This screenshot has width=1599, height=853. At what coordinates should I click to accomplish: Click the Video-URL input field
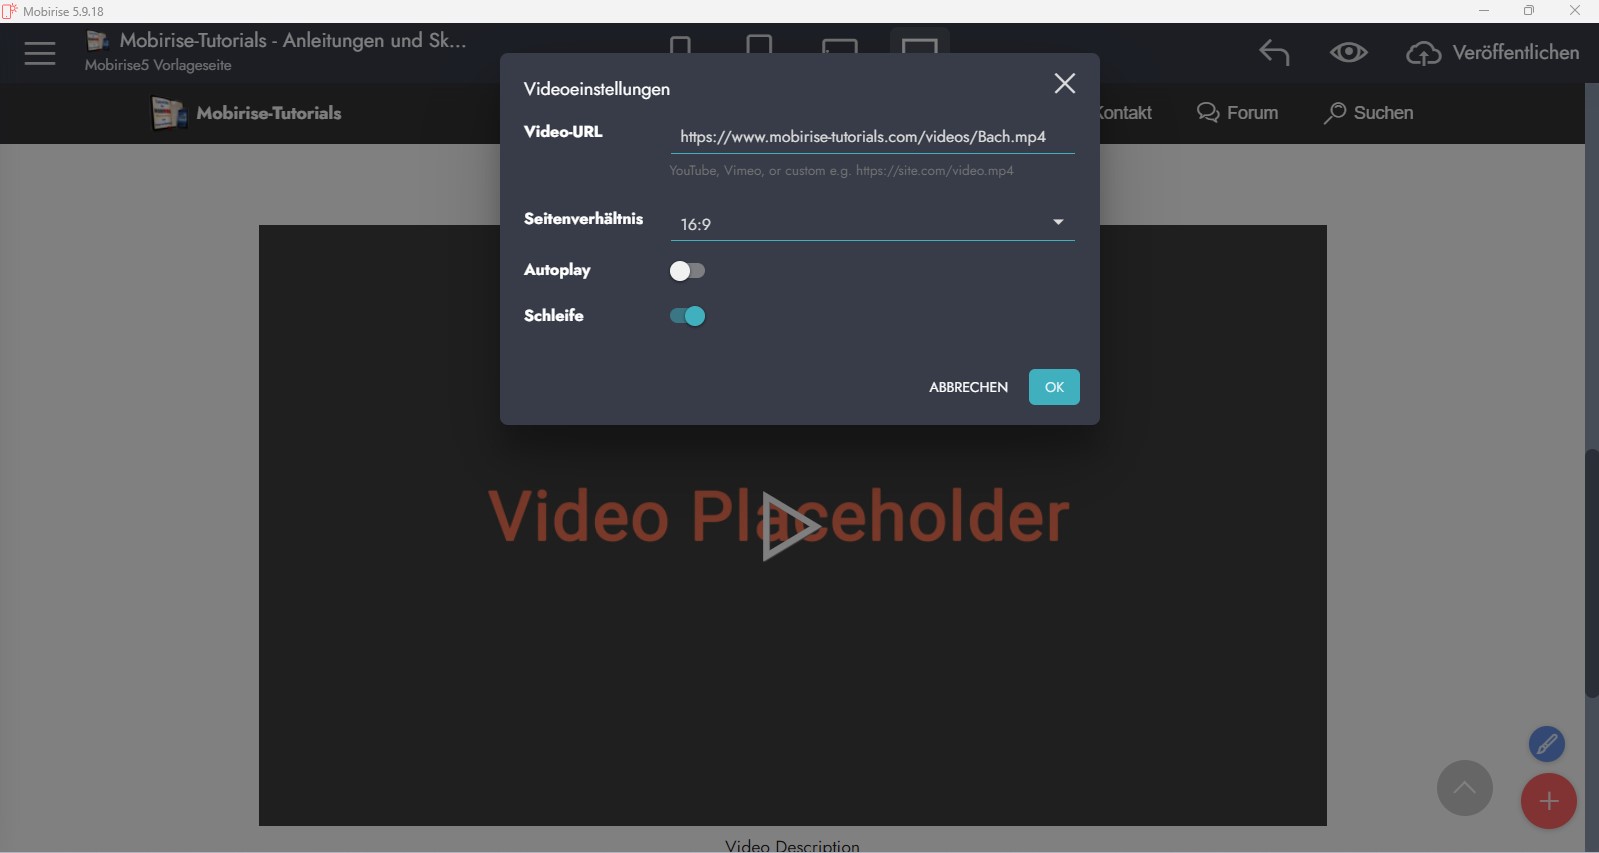872,137
